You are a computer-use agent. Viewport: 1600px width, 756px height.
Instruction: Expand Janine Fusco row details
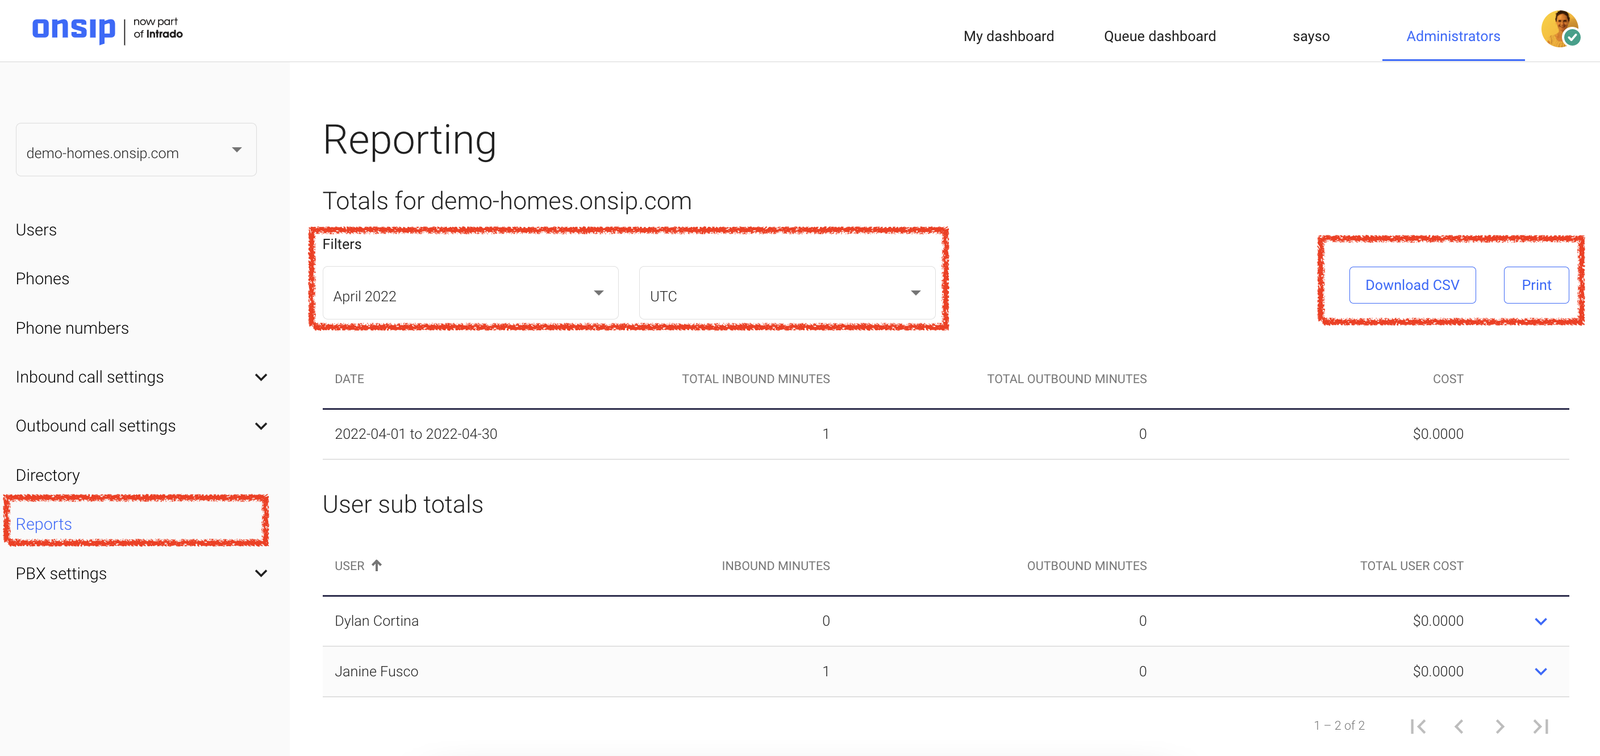point(1541,672)
